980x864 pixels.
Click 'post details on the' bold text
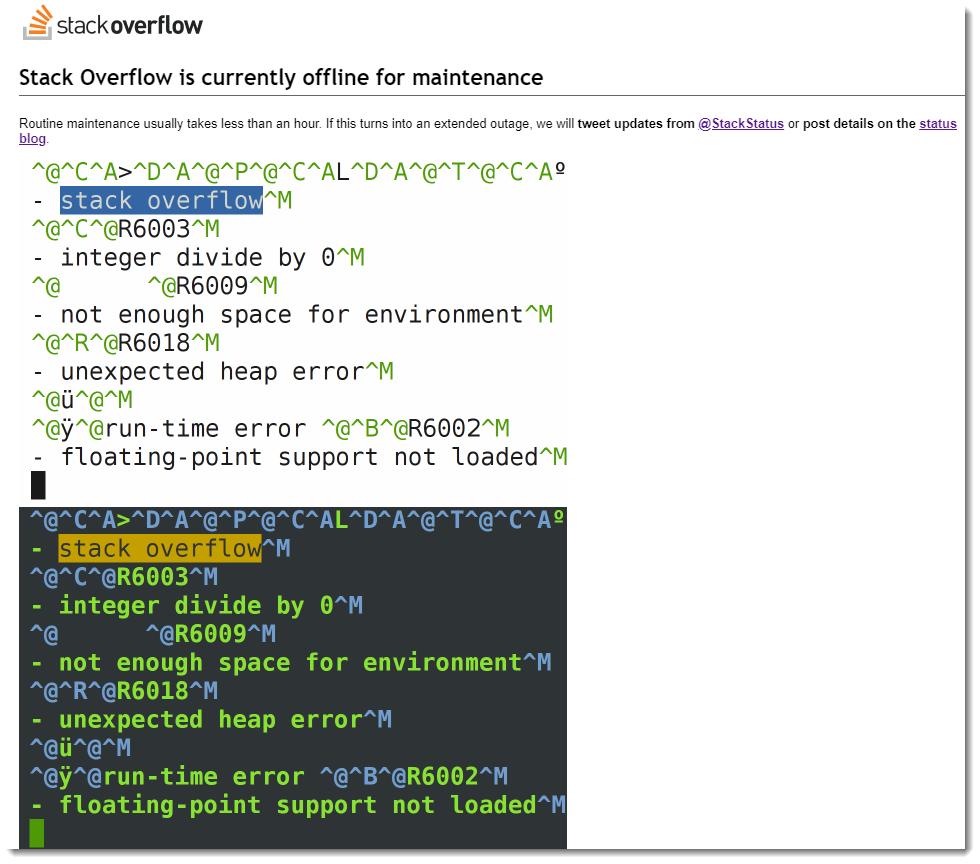[x=859, y=123]
